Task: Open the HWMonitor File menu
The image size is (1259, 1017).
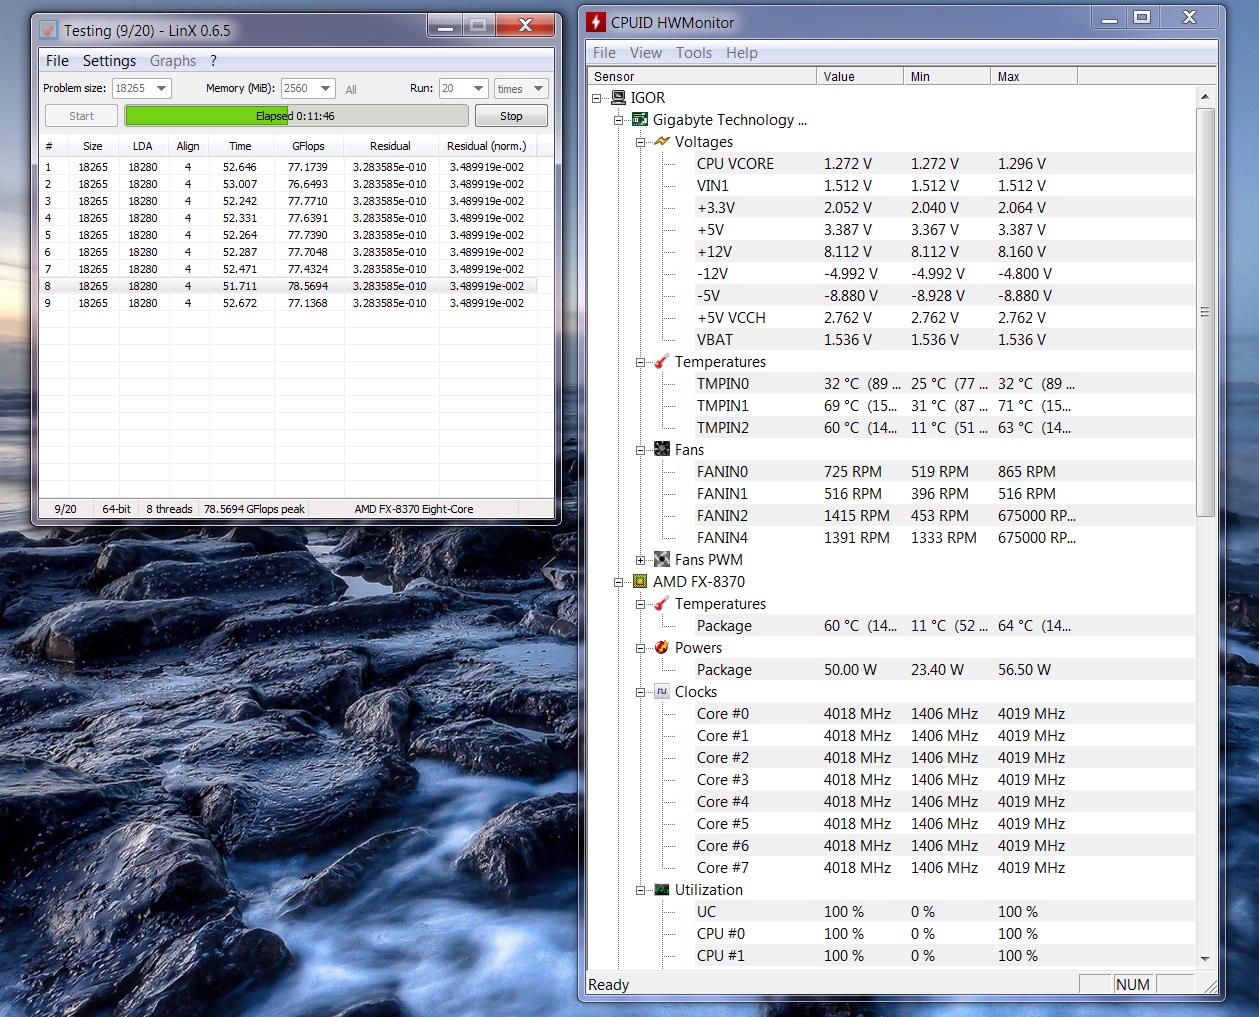Action: click(x=604, y=53)
